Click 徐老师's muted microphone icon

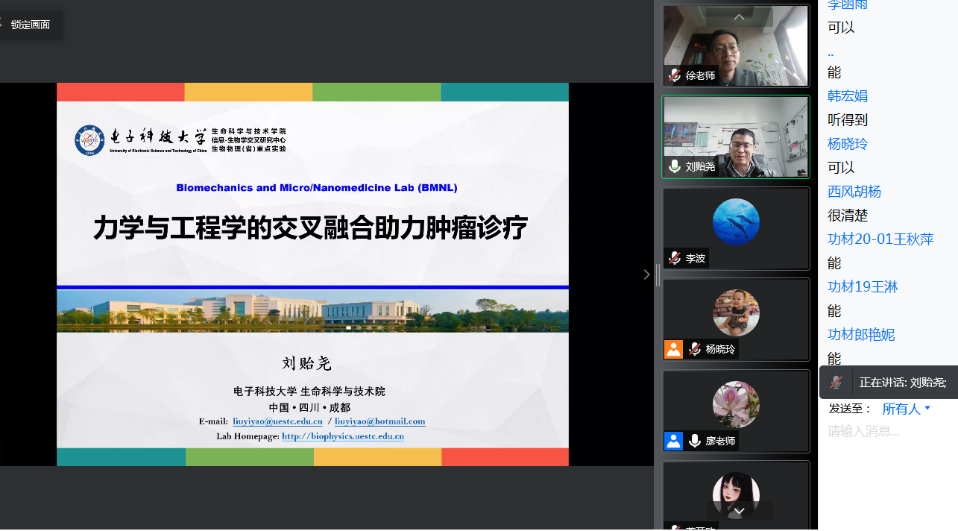[x=675, y=75]
